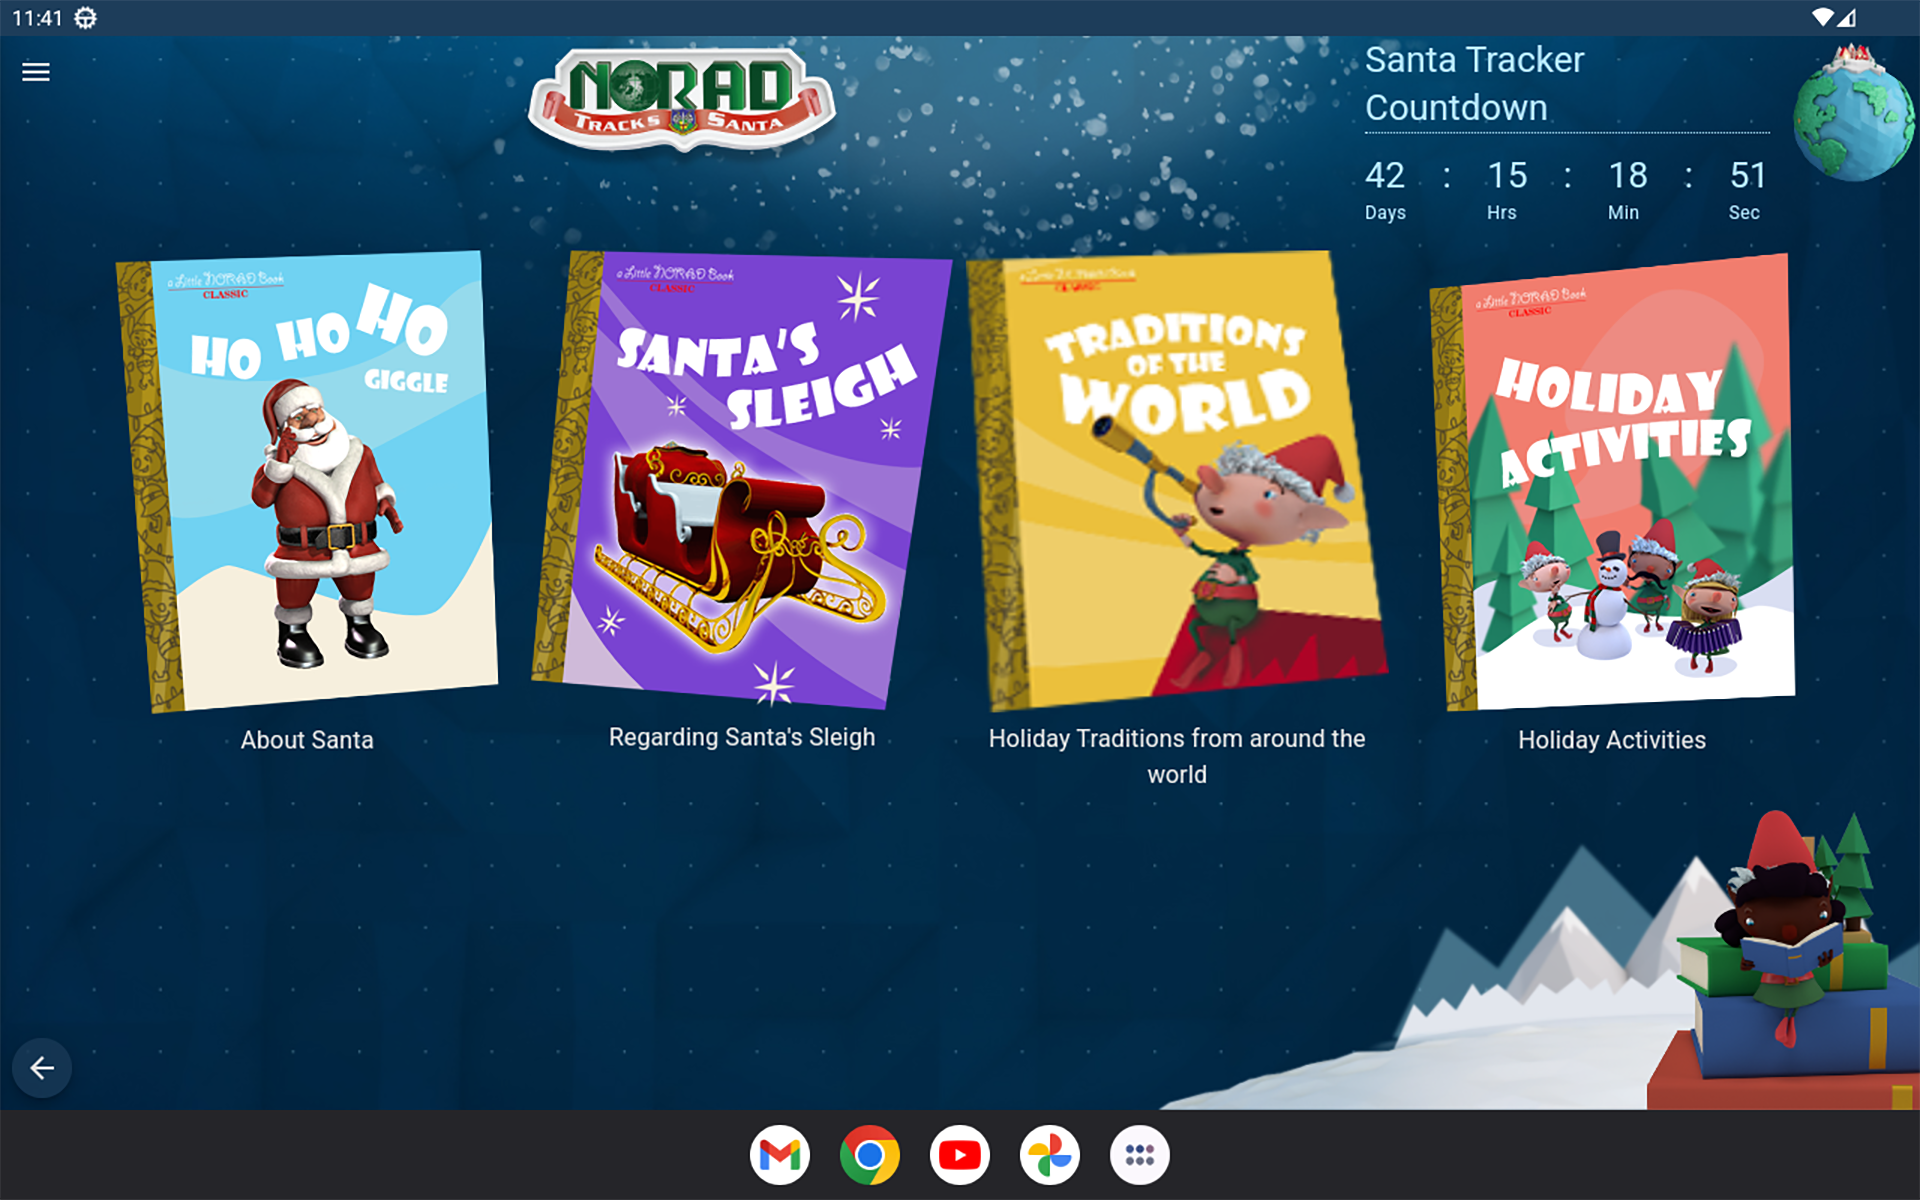Screen dimensions: 1920x1200
Task: Open the hamburger menu
Action: 36,72
